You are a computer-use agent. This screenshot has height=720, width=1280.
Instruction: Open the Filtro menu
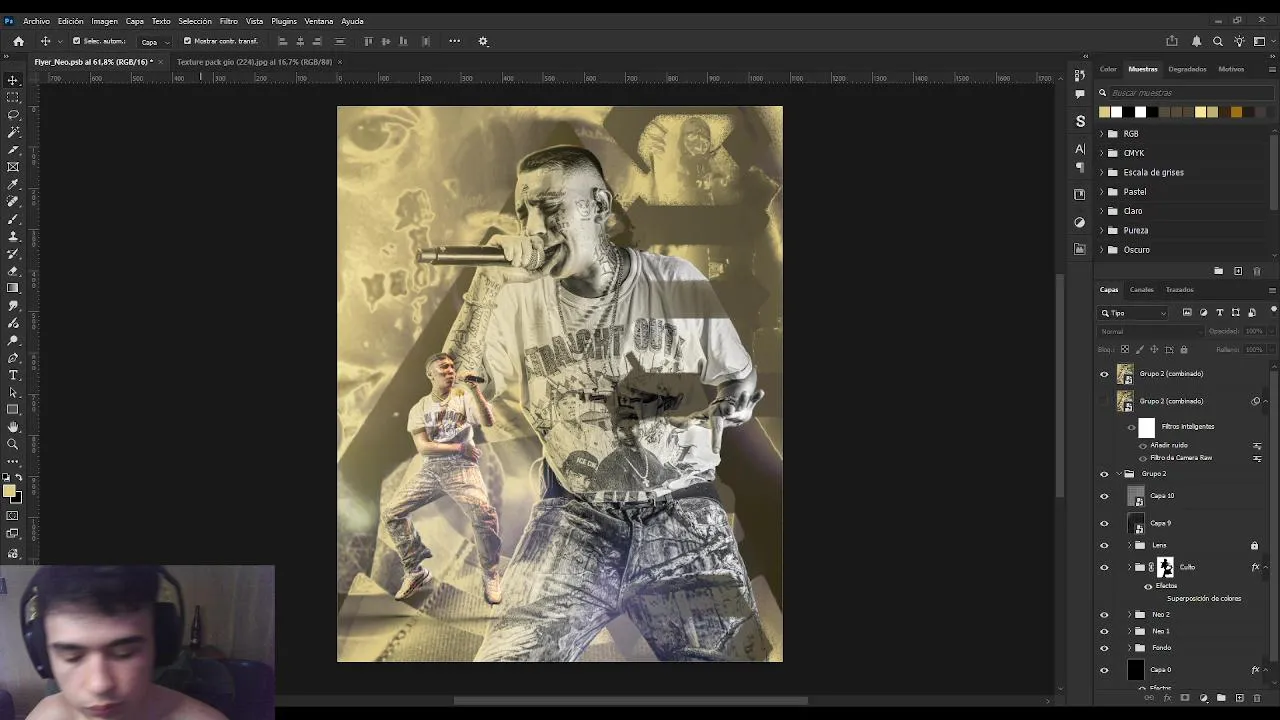229,21
